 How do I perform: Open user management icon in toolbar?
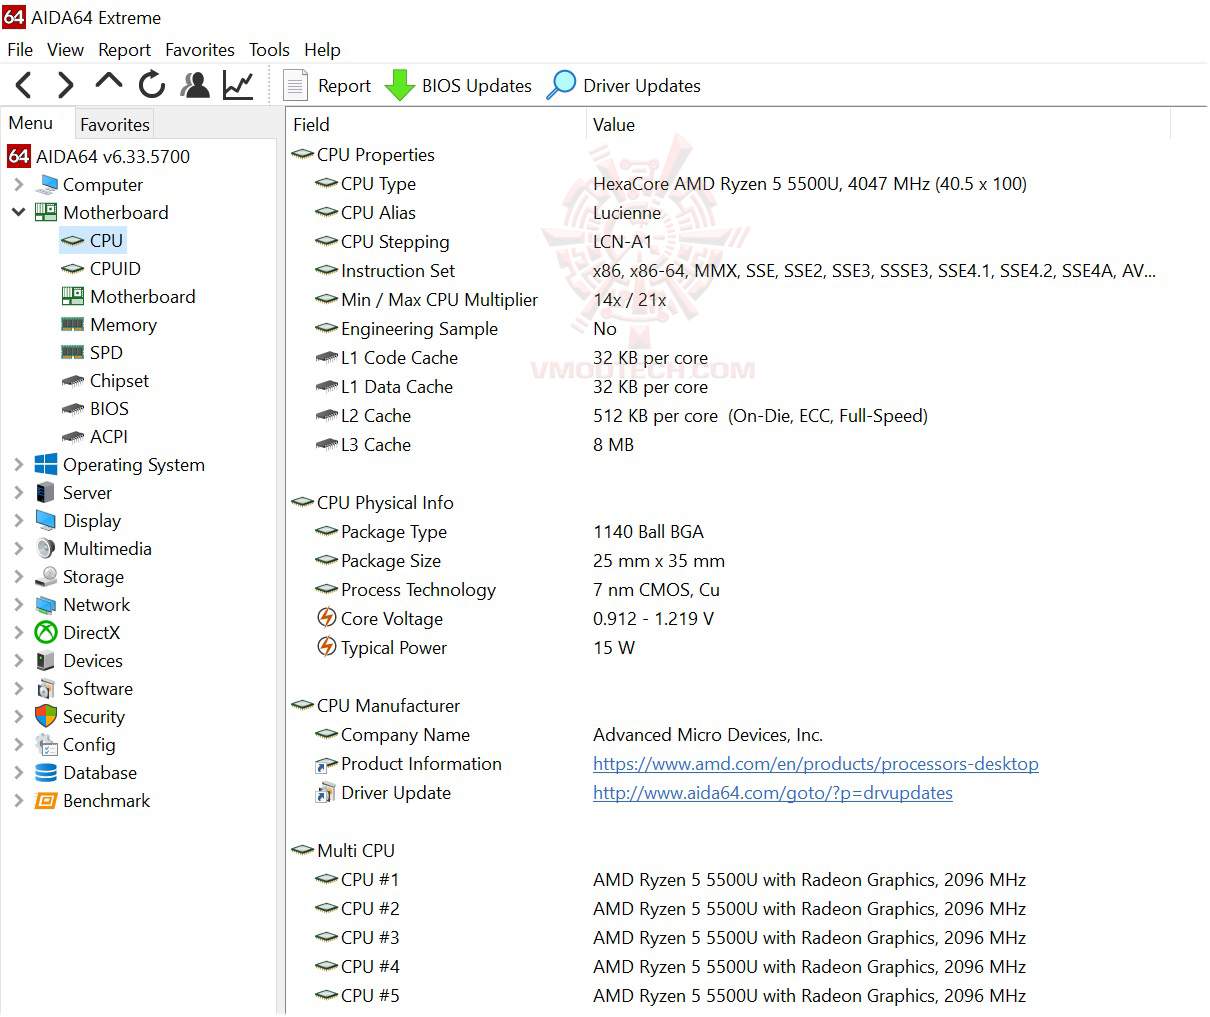click(x=195, y=85)
